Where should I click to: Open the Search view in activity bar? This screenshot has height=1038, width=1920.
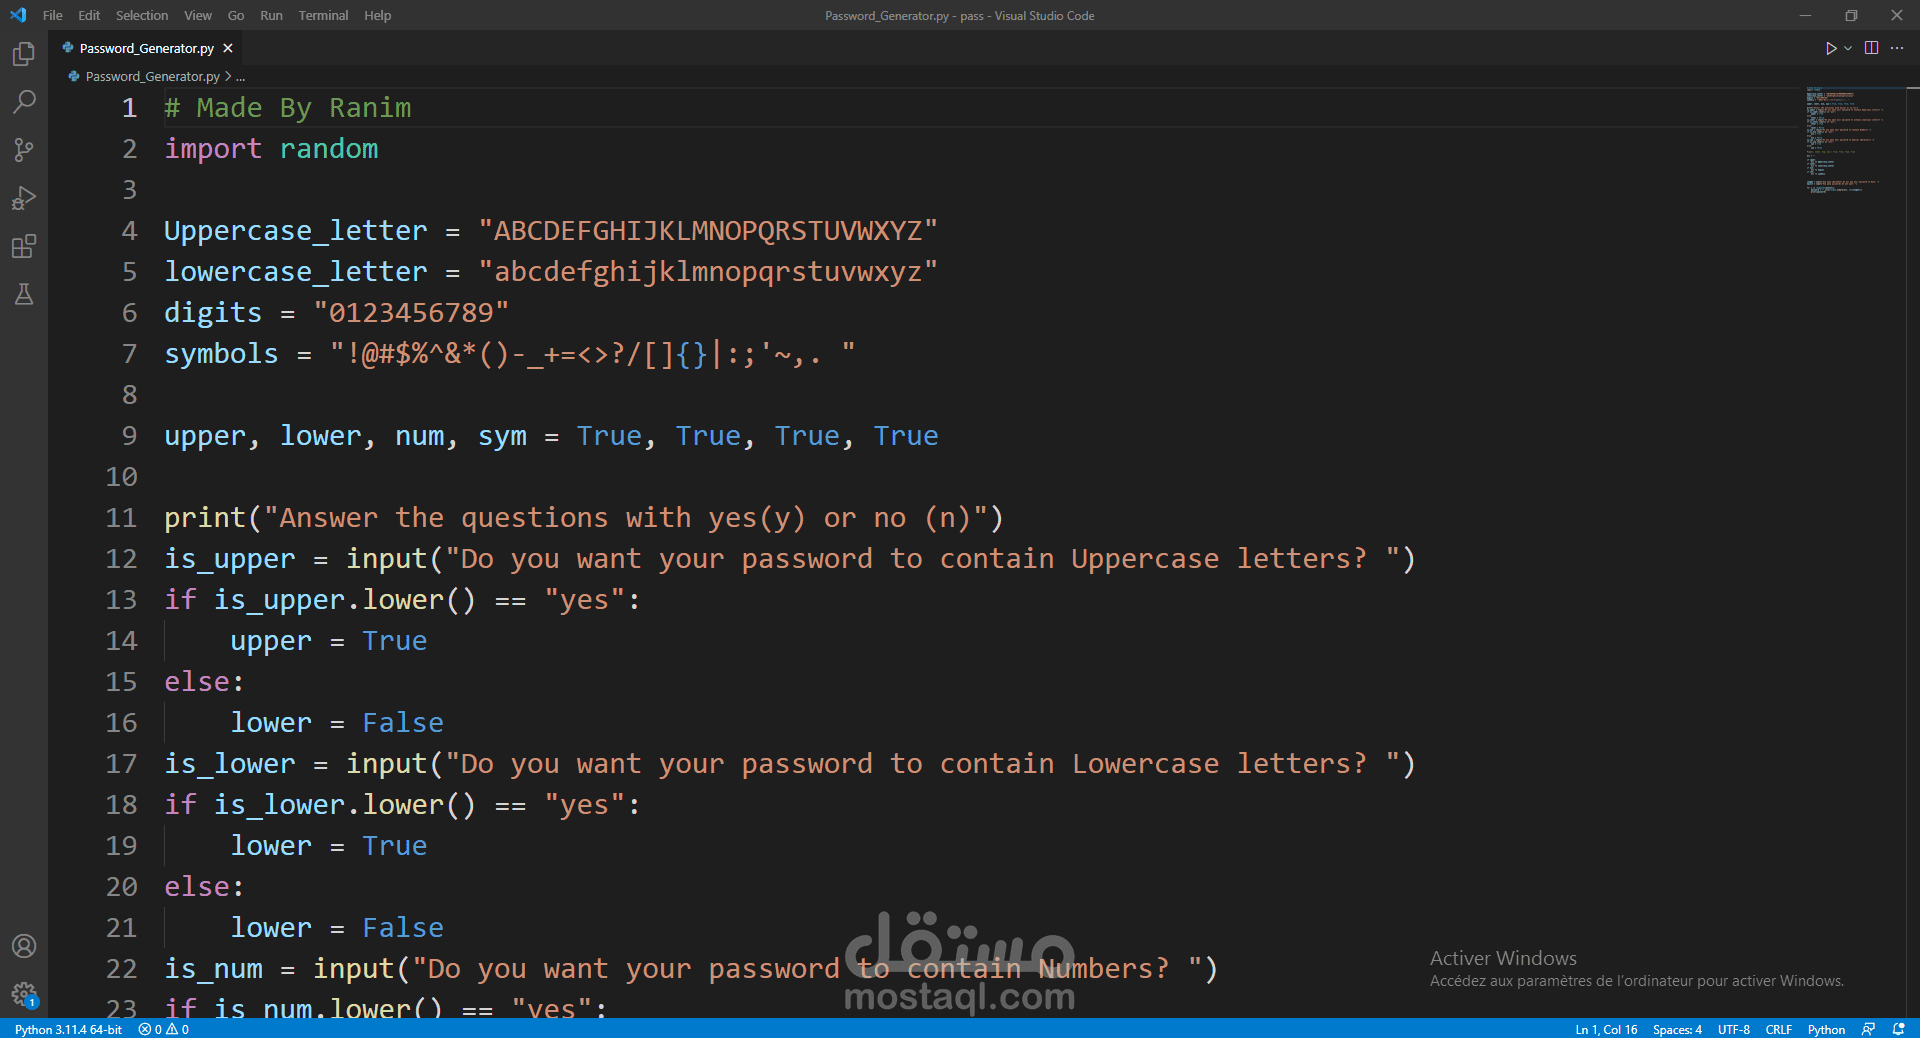[x=24, y=102]
